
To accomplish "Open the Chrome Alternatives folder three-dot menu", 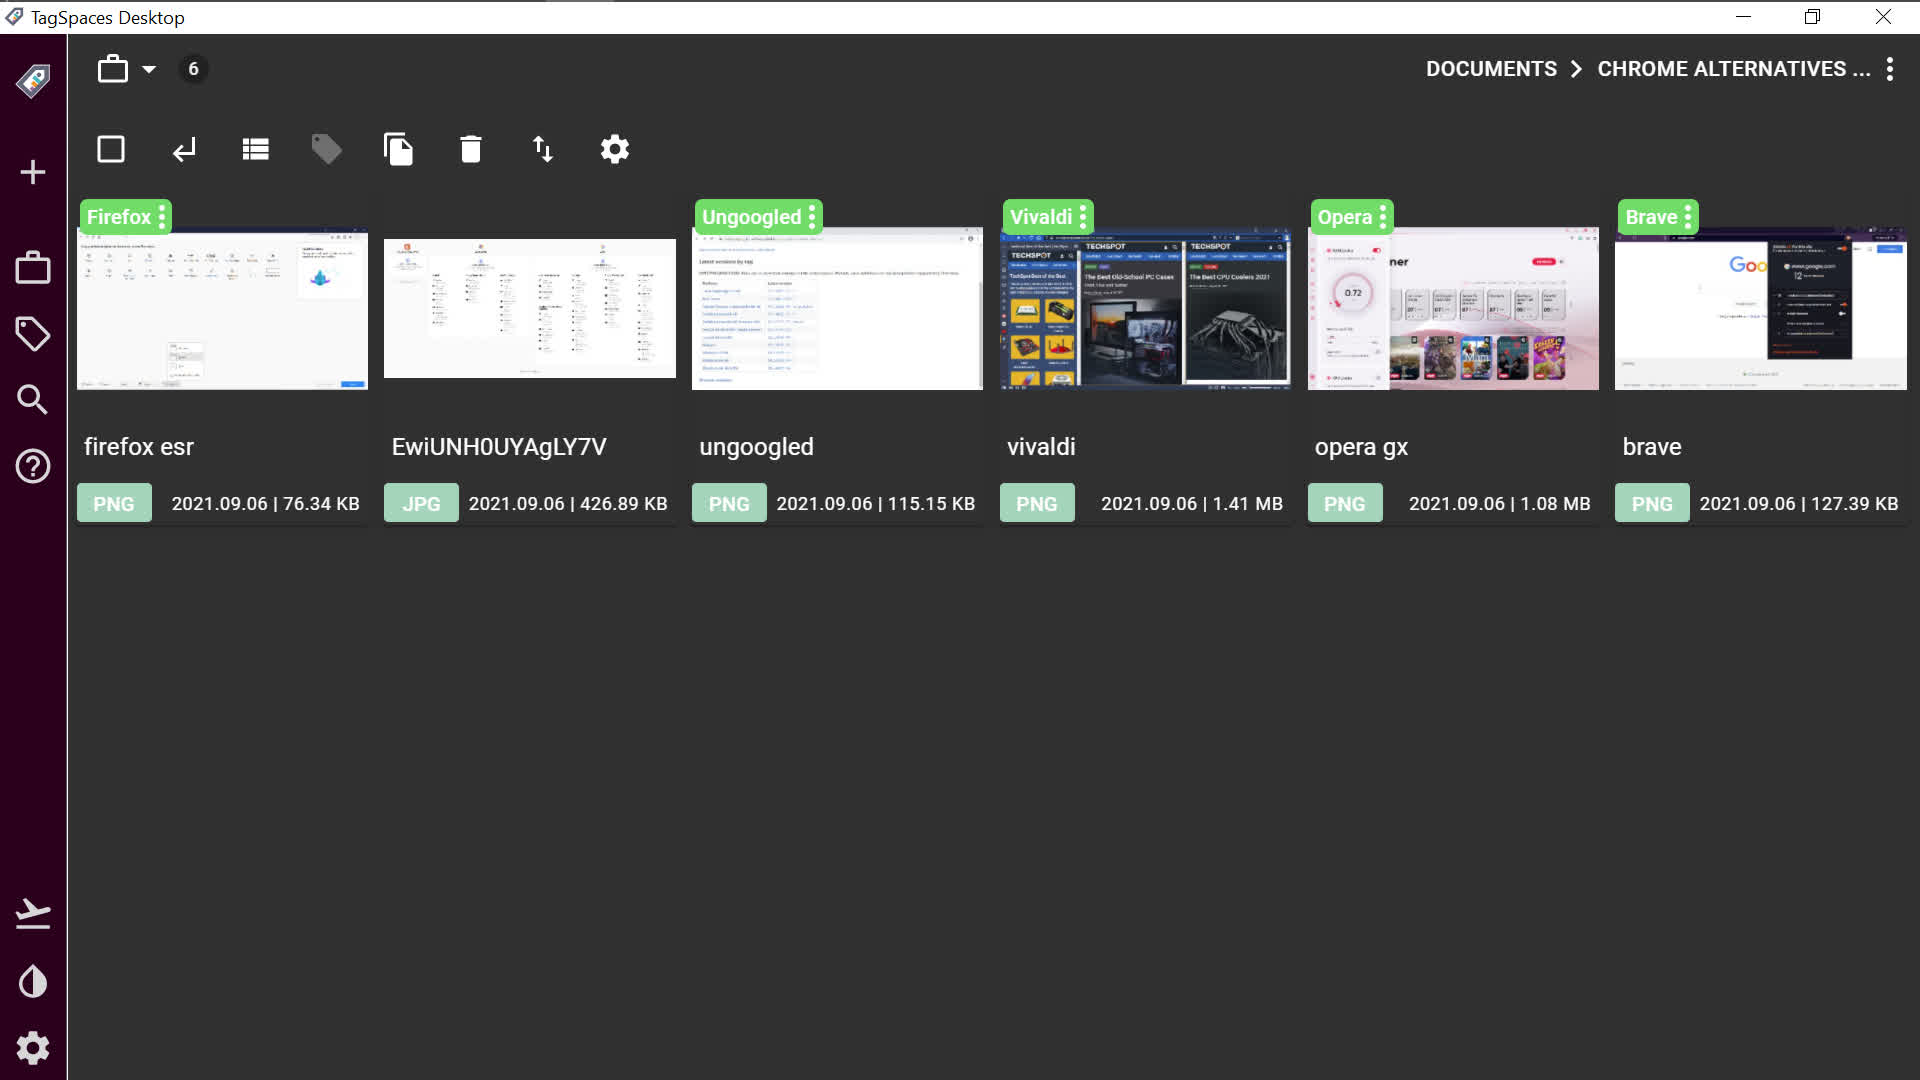I will 1889,69.
